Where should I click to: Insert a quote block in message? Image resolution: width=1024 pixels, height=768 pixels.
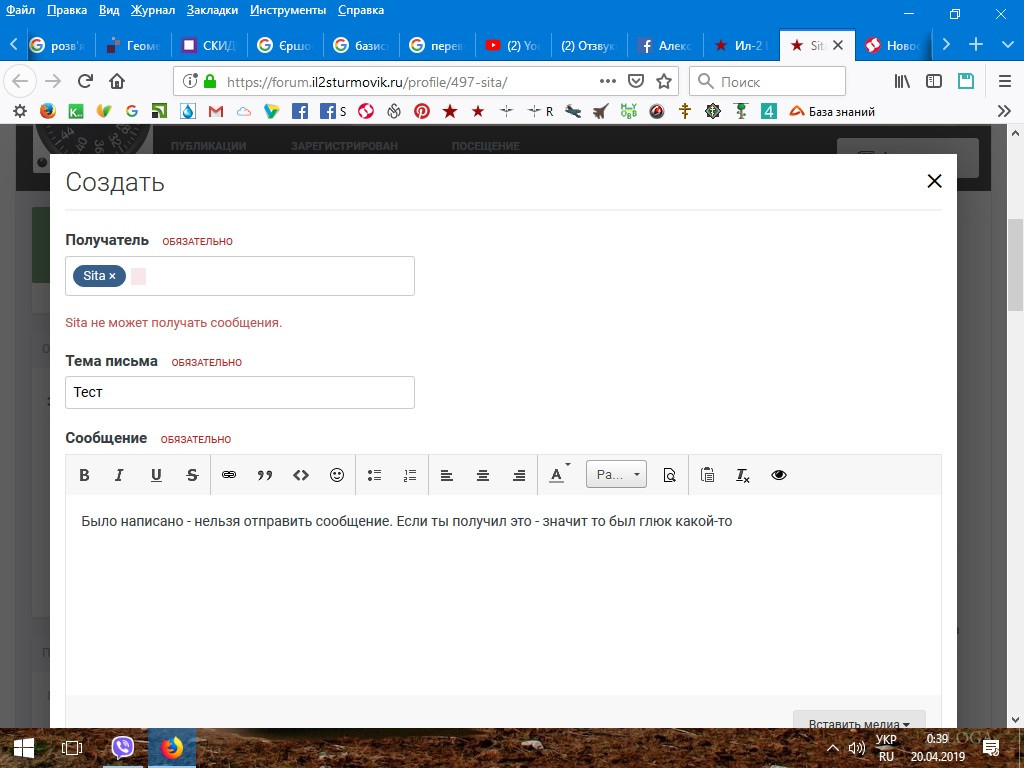pyautogui.click(x=264, y=475)
